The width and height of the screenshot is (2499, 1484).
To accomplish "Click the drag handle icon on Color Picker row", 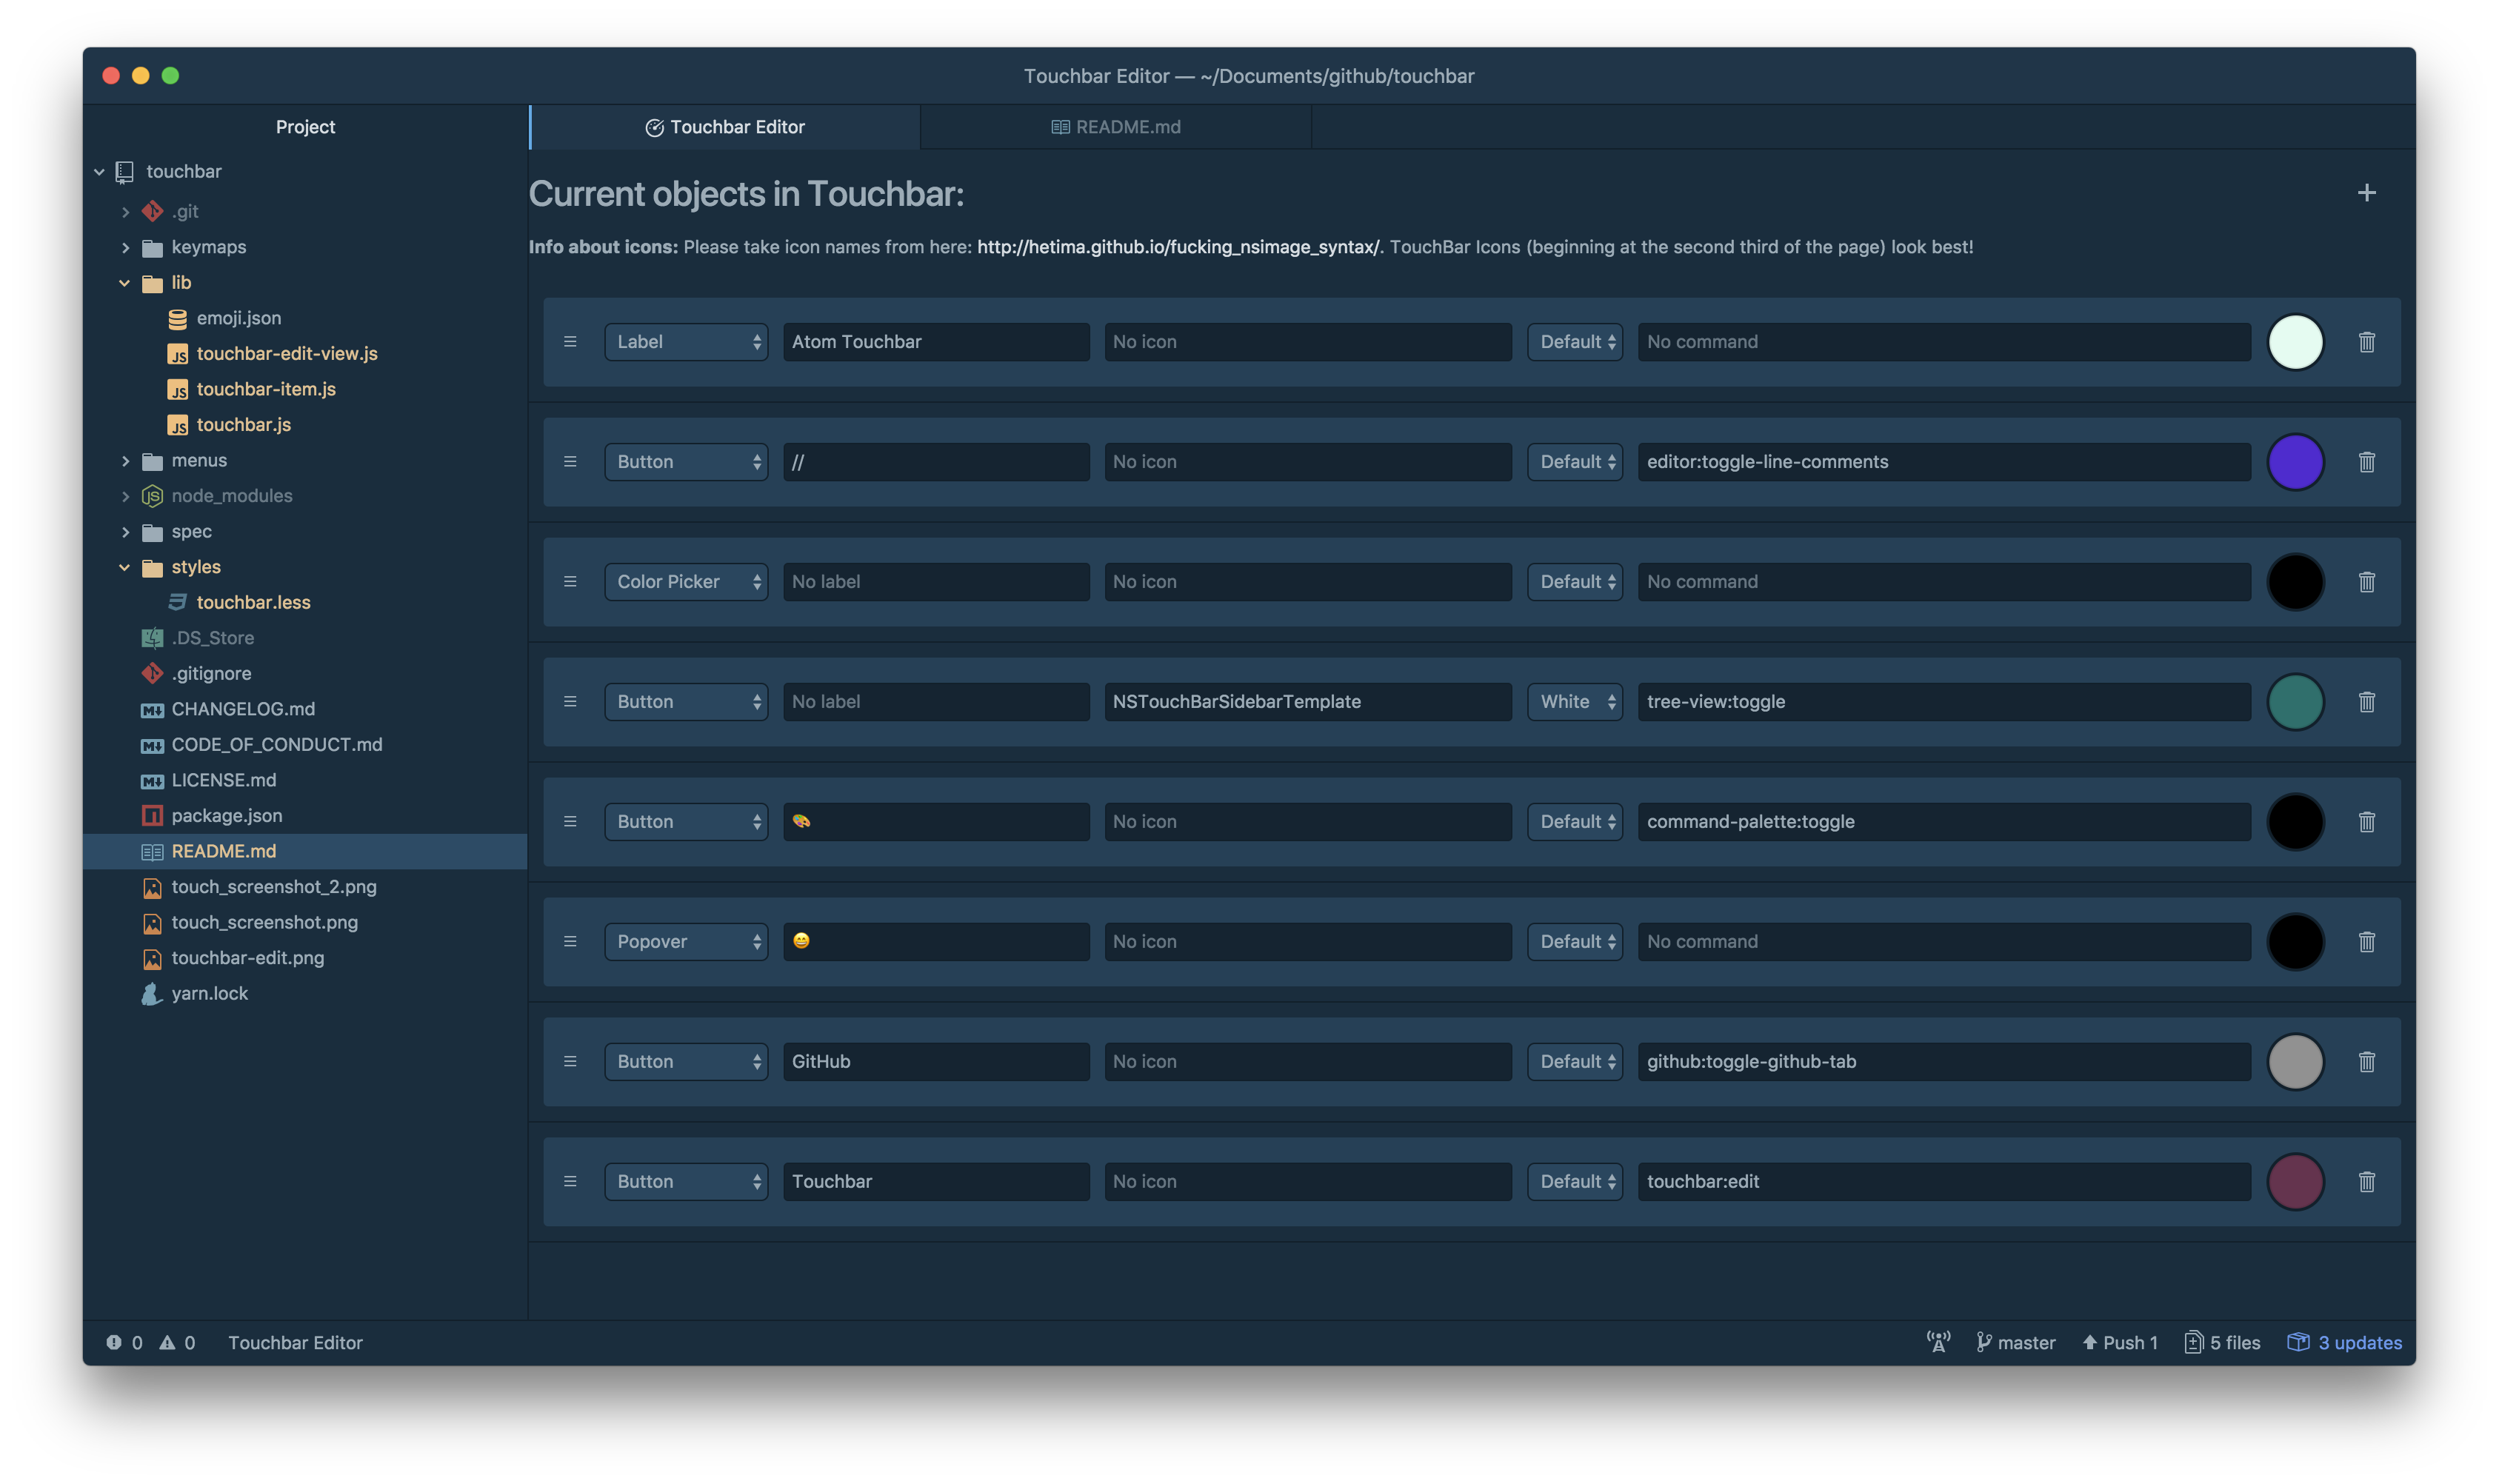I will click(570, 580).
